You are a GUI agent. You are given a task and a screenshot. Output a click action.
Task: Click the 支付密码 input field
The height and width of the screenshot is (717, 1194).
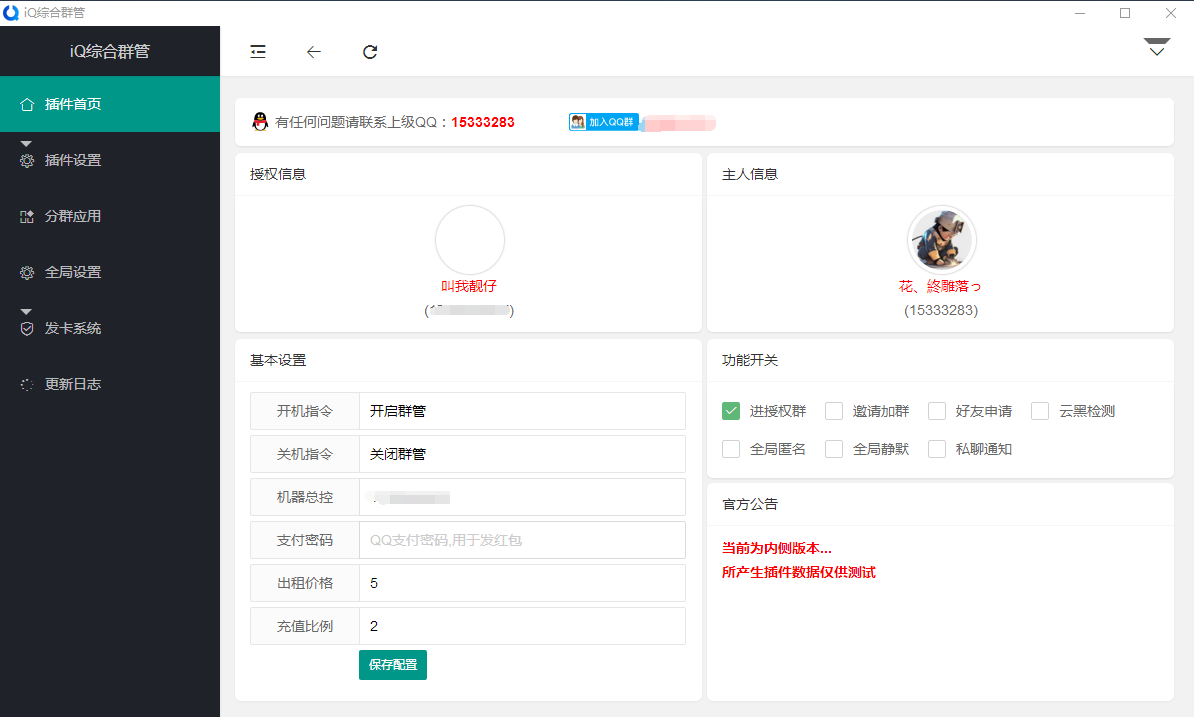click(x=522, y=540)
